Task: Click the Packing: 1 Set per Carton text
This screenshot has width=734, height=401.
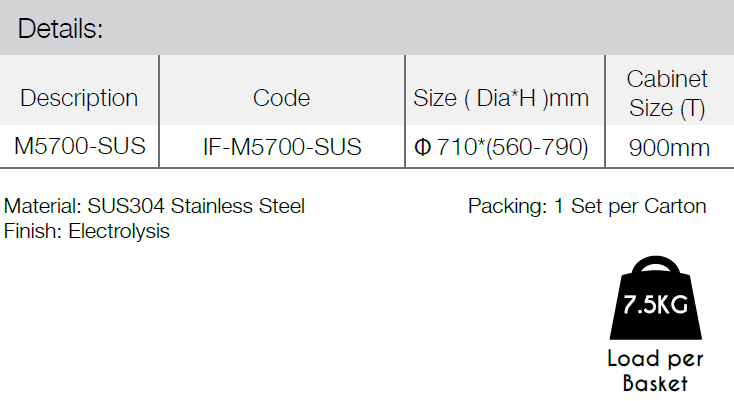Action: tap(587, 206)
